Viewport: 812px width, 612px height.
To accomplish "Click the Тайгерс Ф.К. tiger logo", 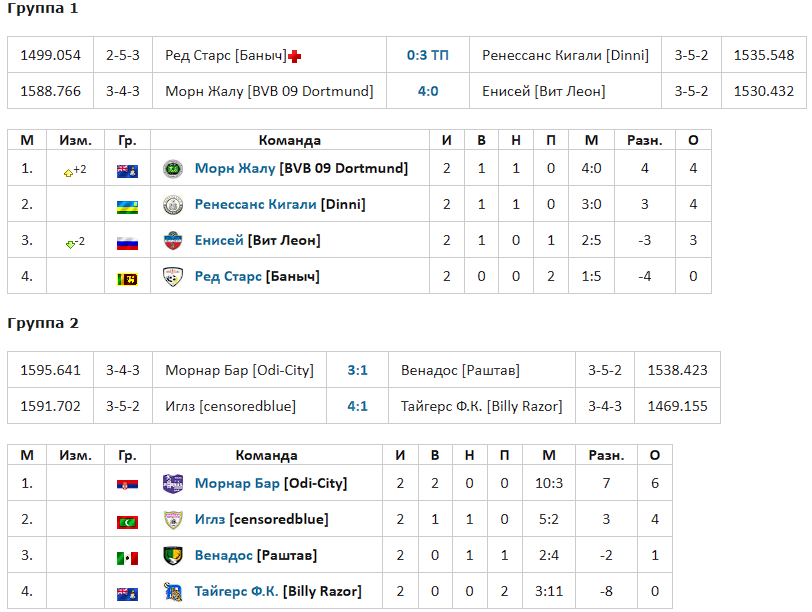I will (172, 591).
